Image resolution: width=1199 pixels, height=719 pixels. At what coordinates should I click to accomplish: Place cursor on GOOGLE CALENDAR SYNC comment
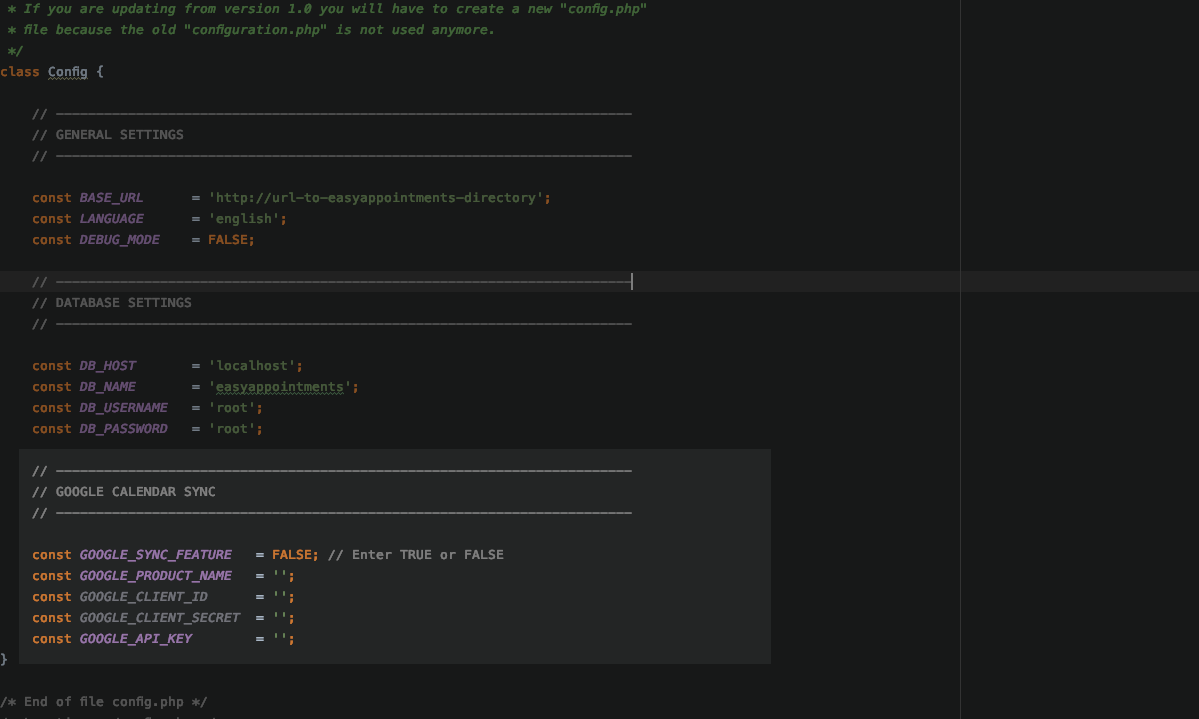135,492
